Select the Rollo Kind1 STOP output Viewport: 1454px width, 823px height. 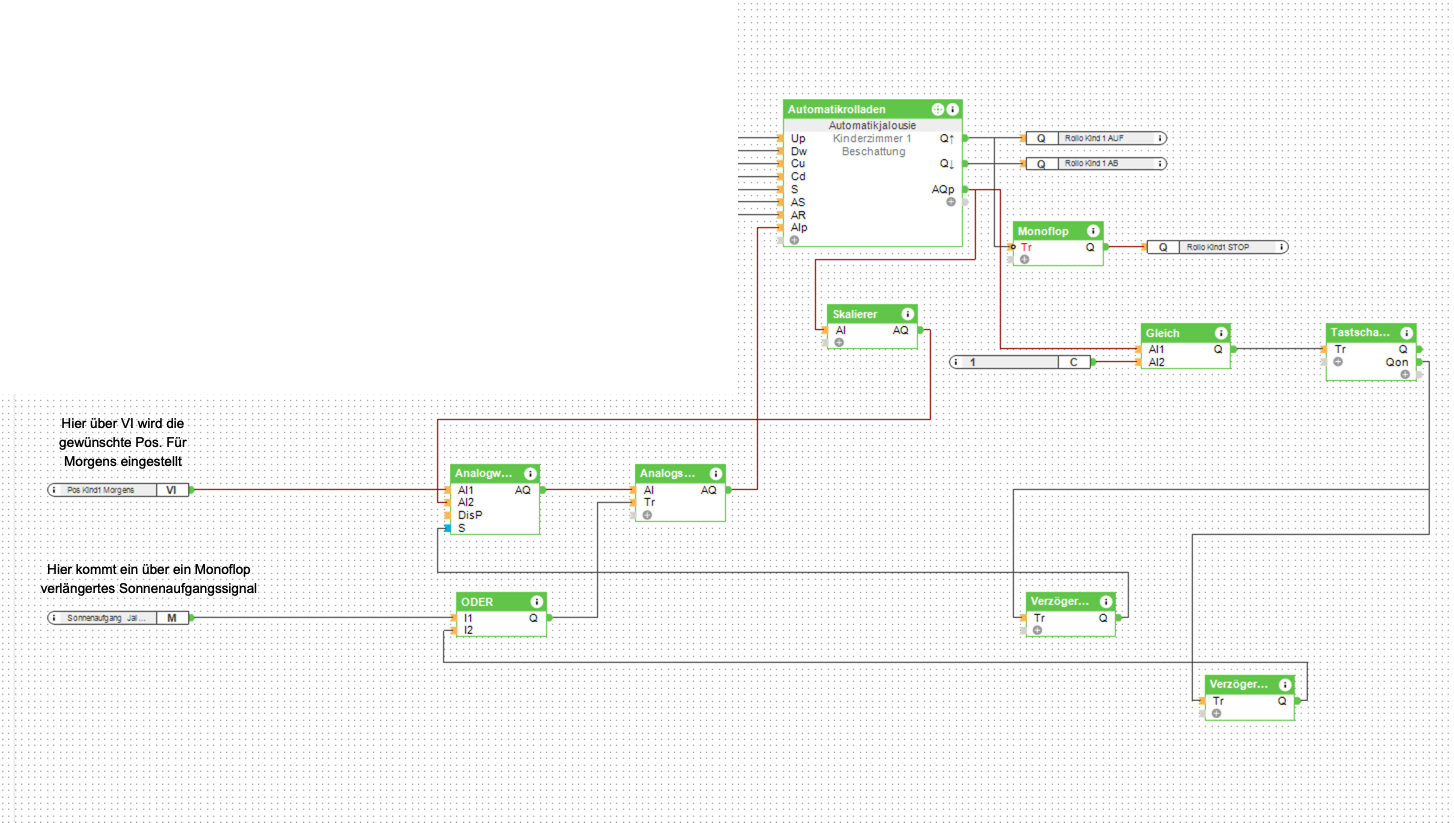pos(1217,246)
